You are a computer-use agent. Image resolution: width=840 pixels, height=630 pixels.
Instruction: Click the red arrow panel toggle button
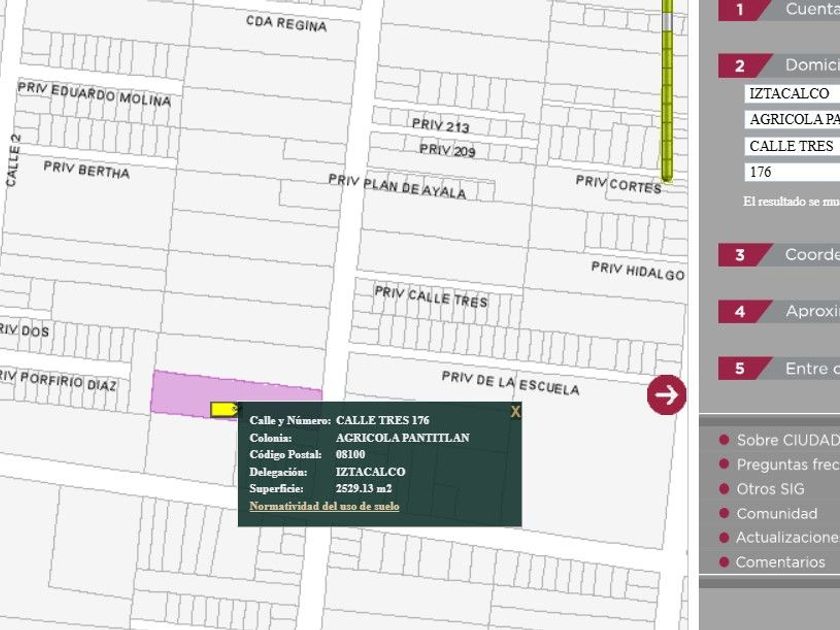[x=666, y=394]
